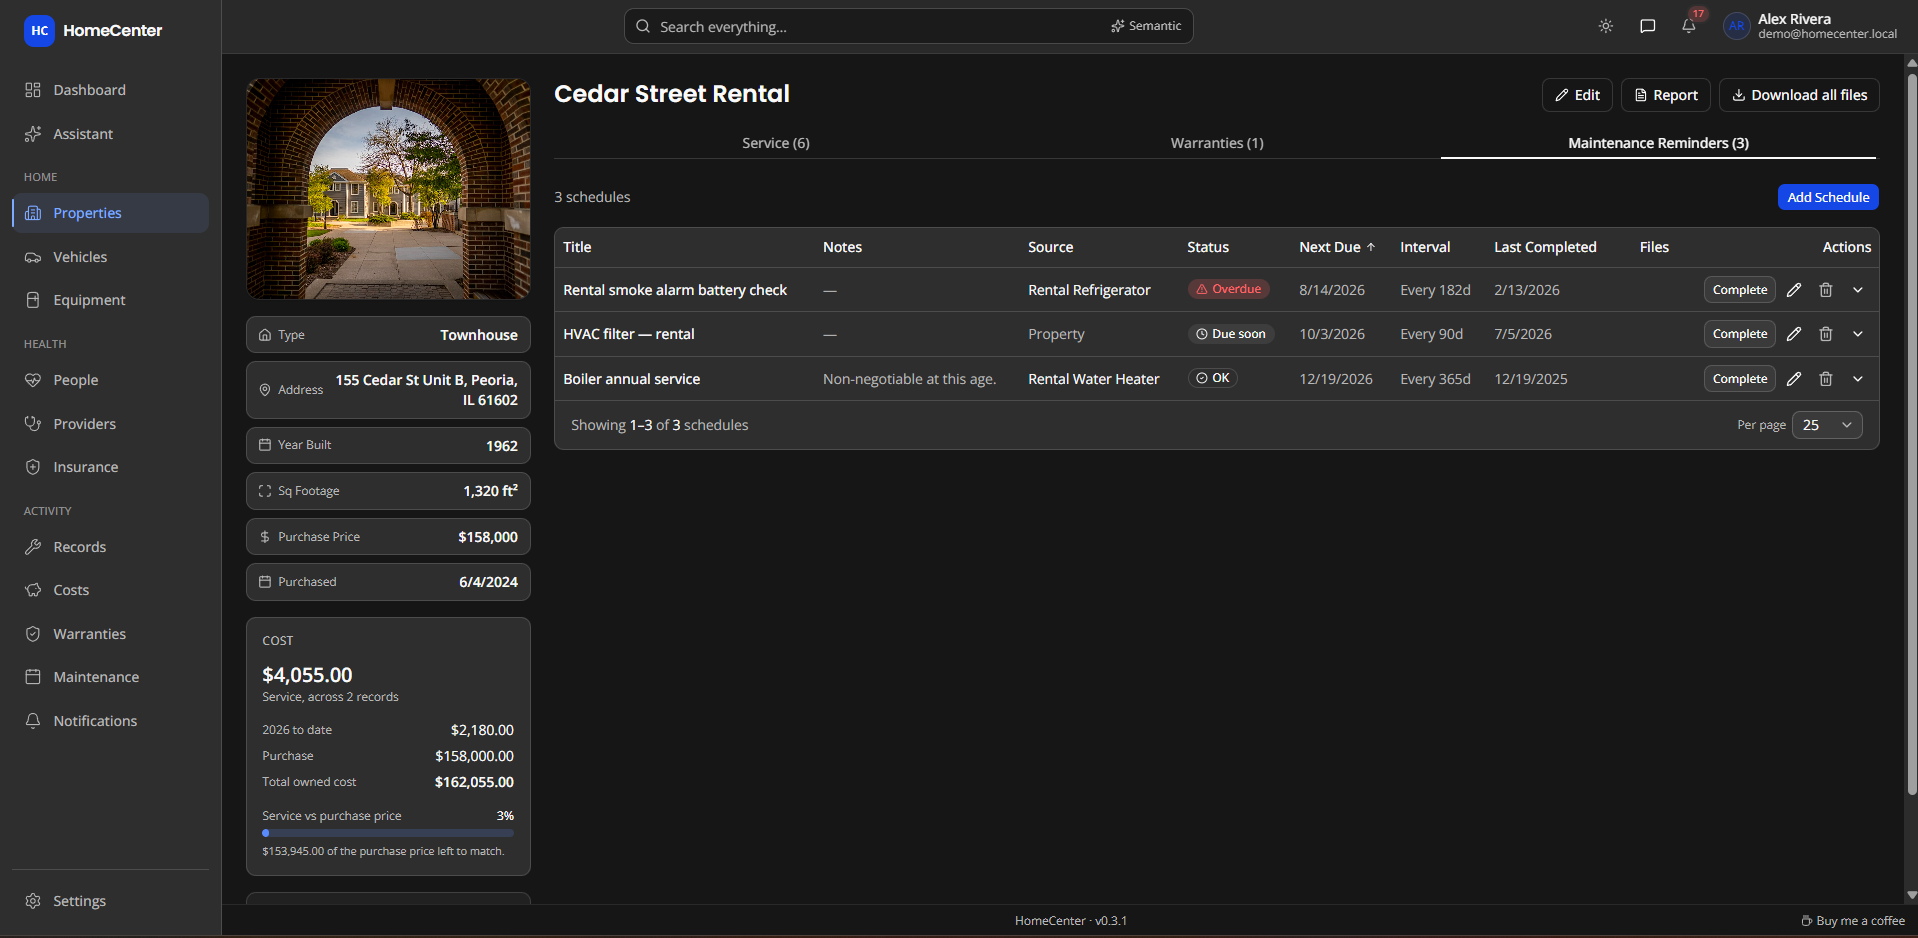Open the chat messages icon

[x=1648, y=26]
